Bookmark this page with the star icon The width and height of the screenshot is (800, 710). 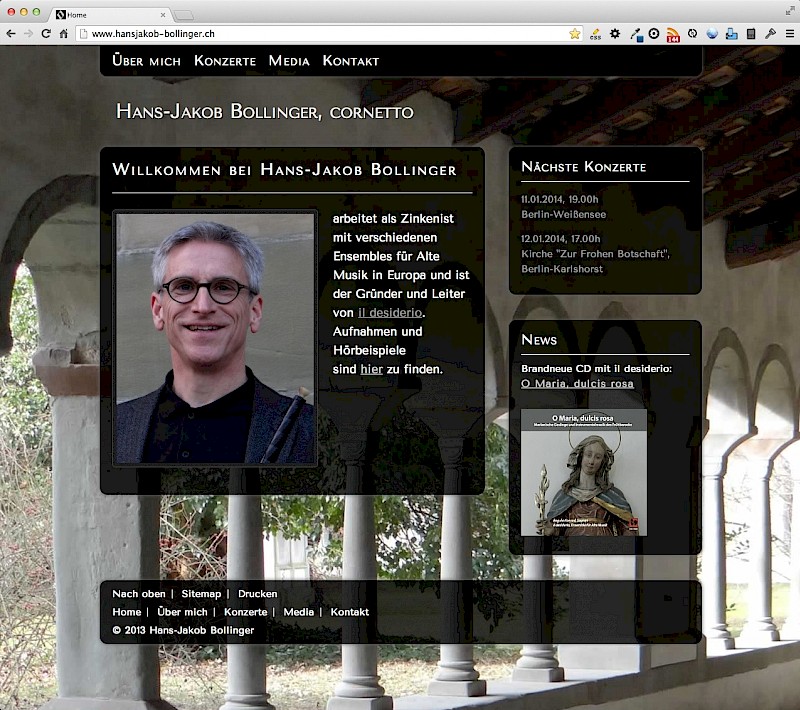[575, 34]
